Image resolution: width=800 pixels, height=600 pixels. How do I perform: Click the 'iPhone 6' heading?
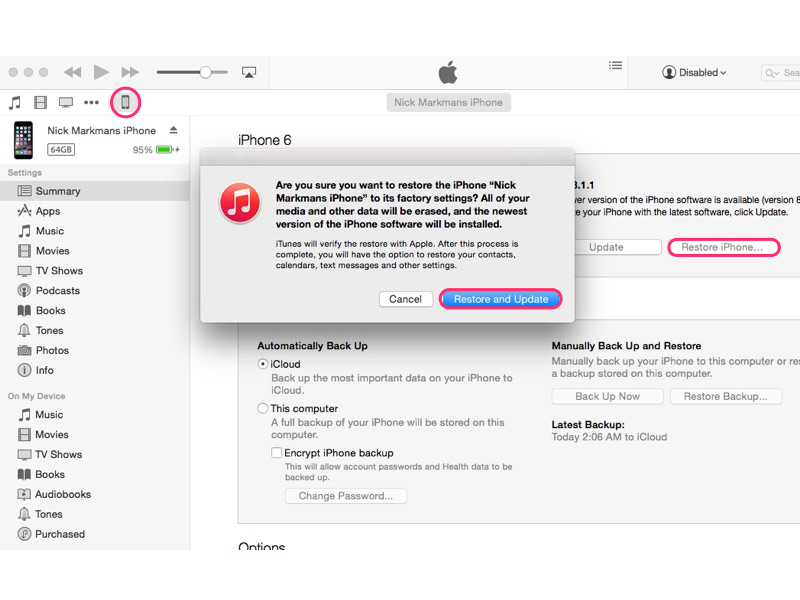pyautogui.click(x=264, y=140)
